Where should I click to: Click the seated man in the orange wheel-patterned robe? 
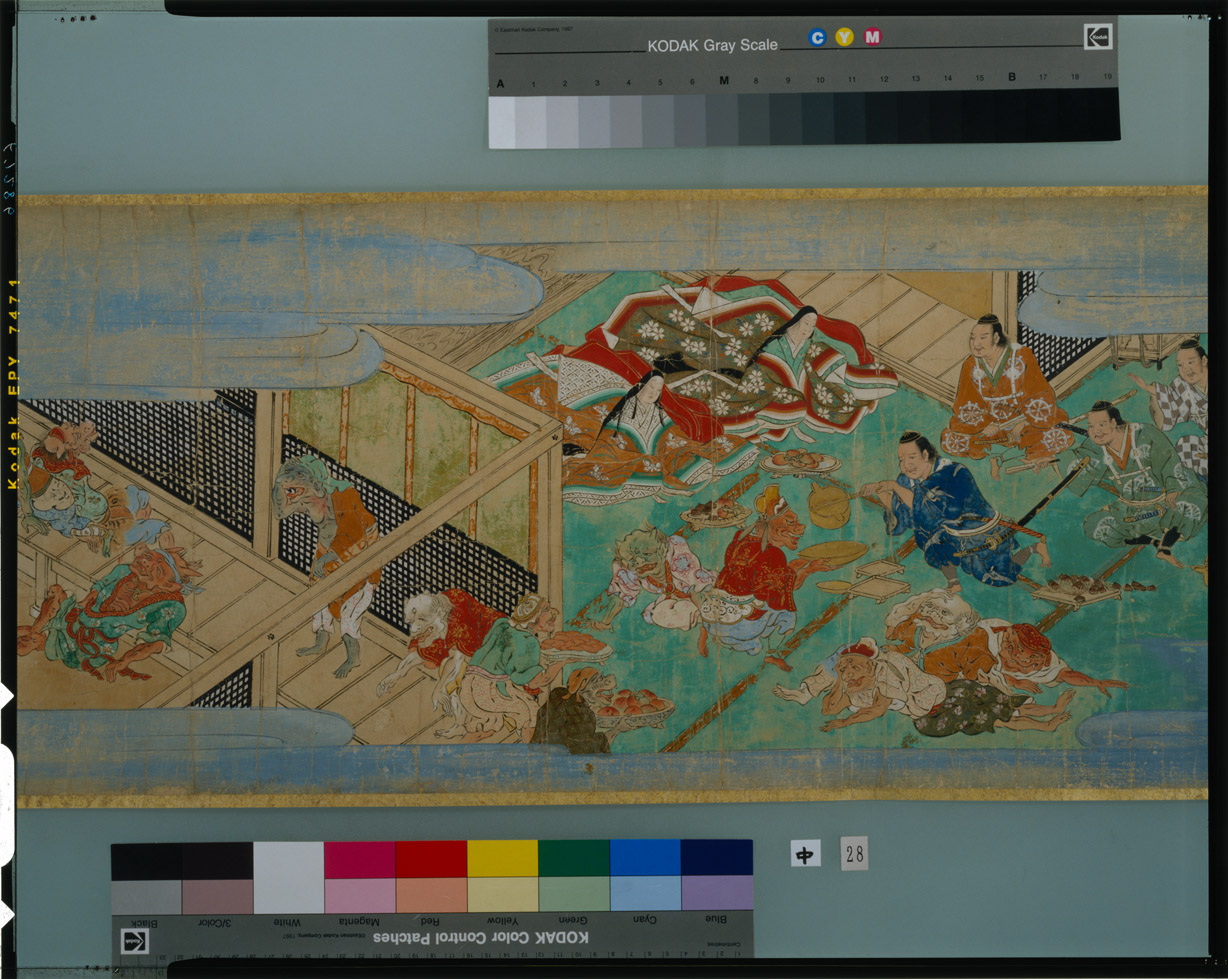(1007, 394)
